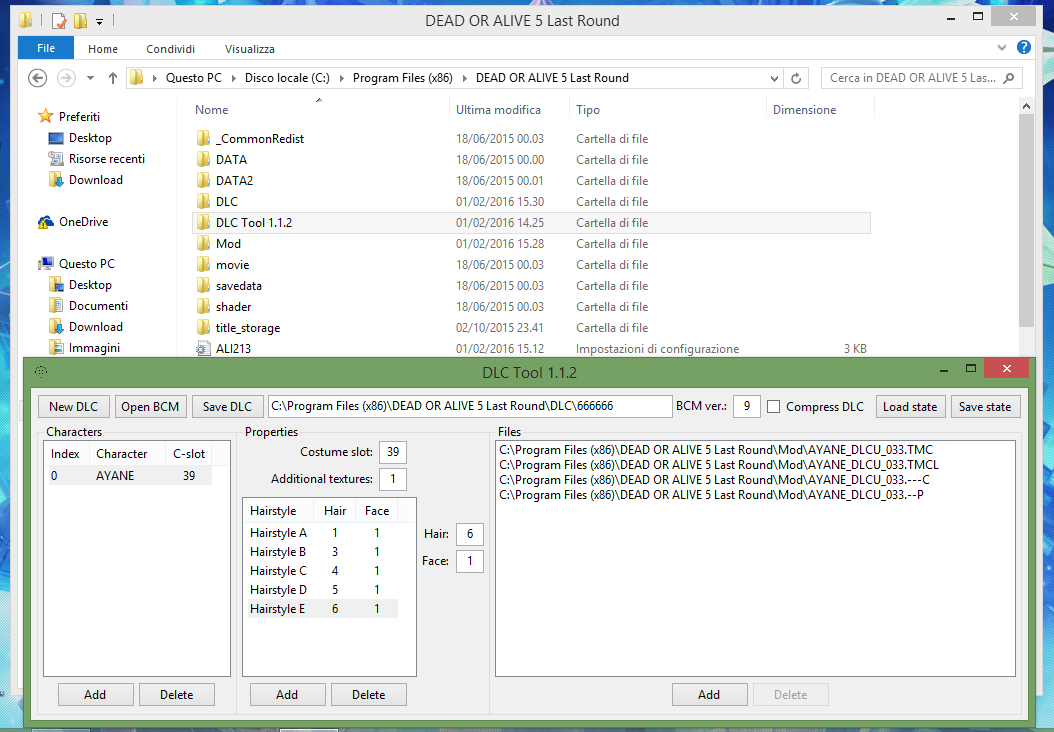Select OneDrive in navigation pane
Screen dimensions: 1054x732
coord(83,222)
